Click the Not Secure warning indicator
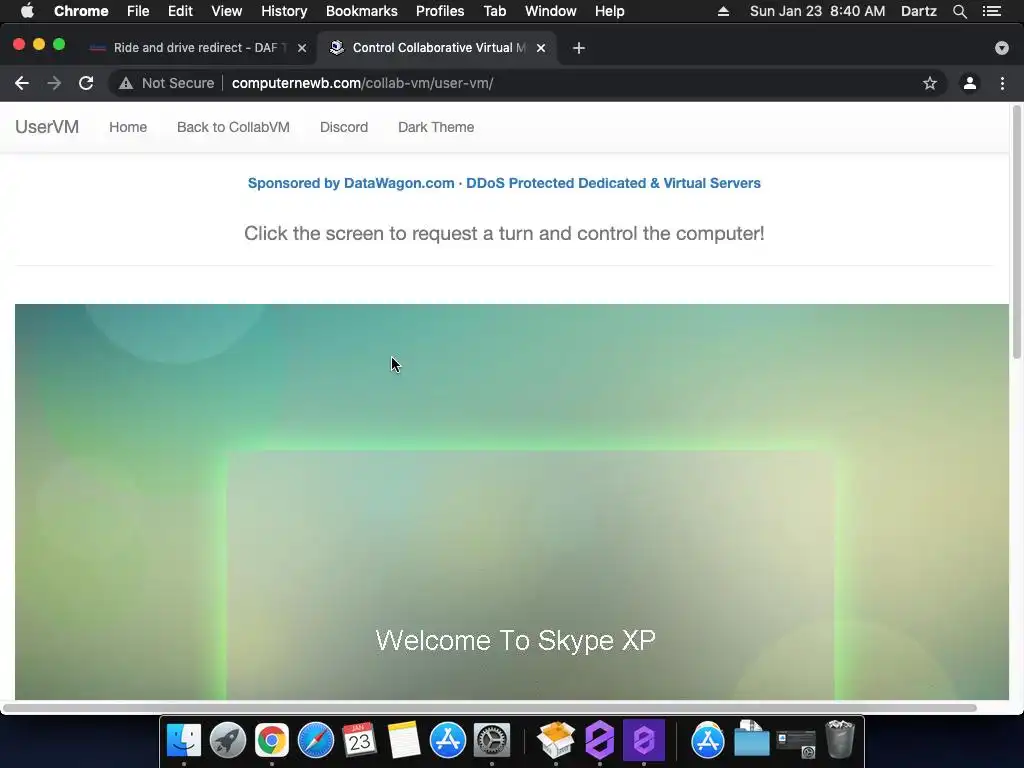Image resolution: width=1024 pixels, height=768 pixels. tap(167, 83)
